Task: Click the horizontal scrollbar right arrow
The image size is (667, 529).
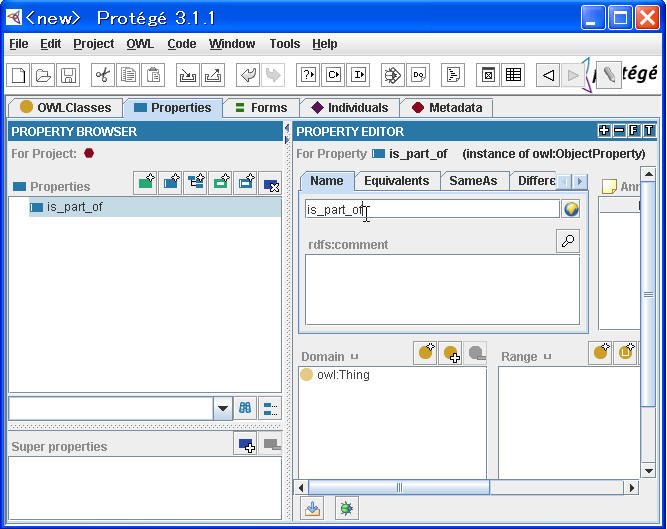Action: [631, 487]
